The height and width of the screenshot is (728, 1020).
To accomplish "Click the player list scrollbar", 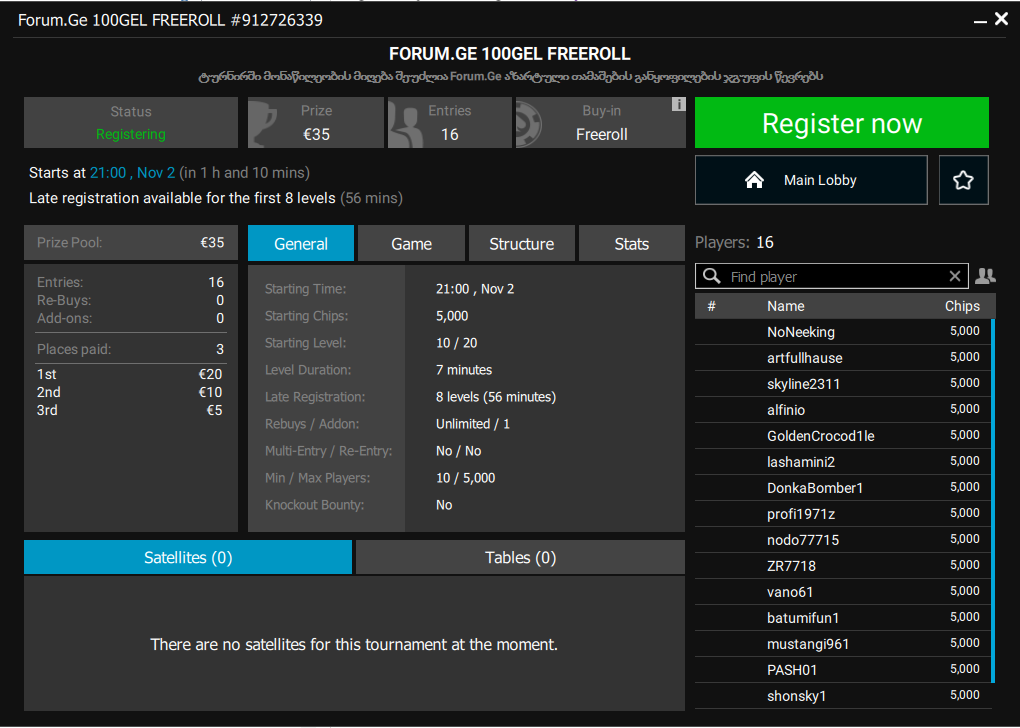I will pyautogui.click(x=993, y=501).
